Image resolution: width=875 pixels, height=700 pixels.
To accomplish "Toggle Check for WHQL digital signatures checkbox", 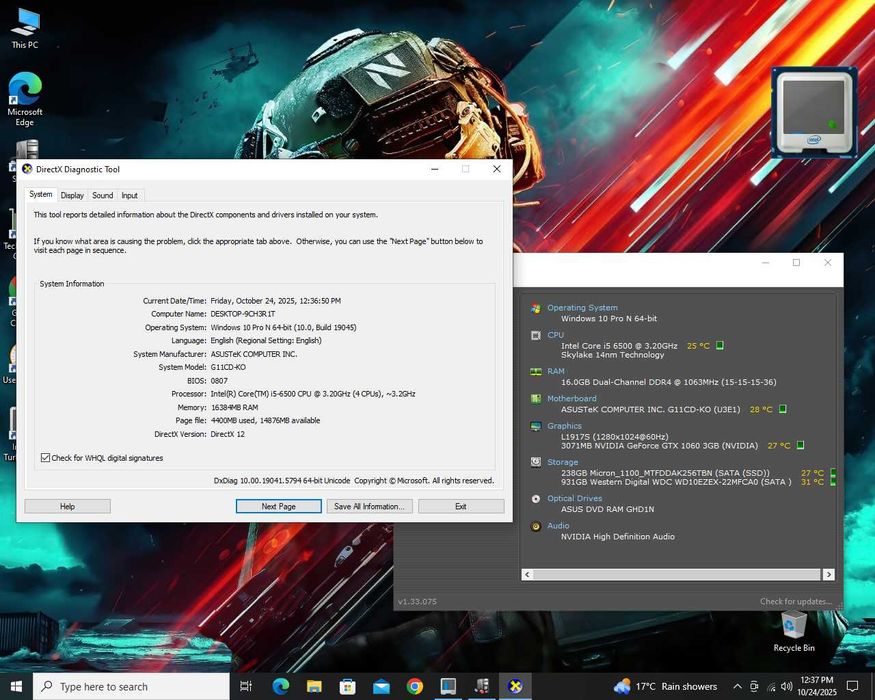I will (x=45, y=458).
